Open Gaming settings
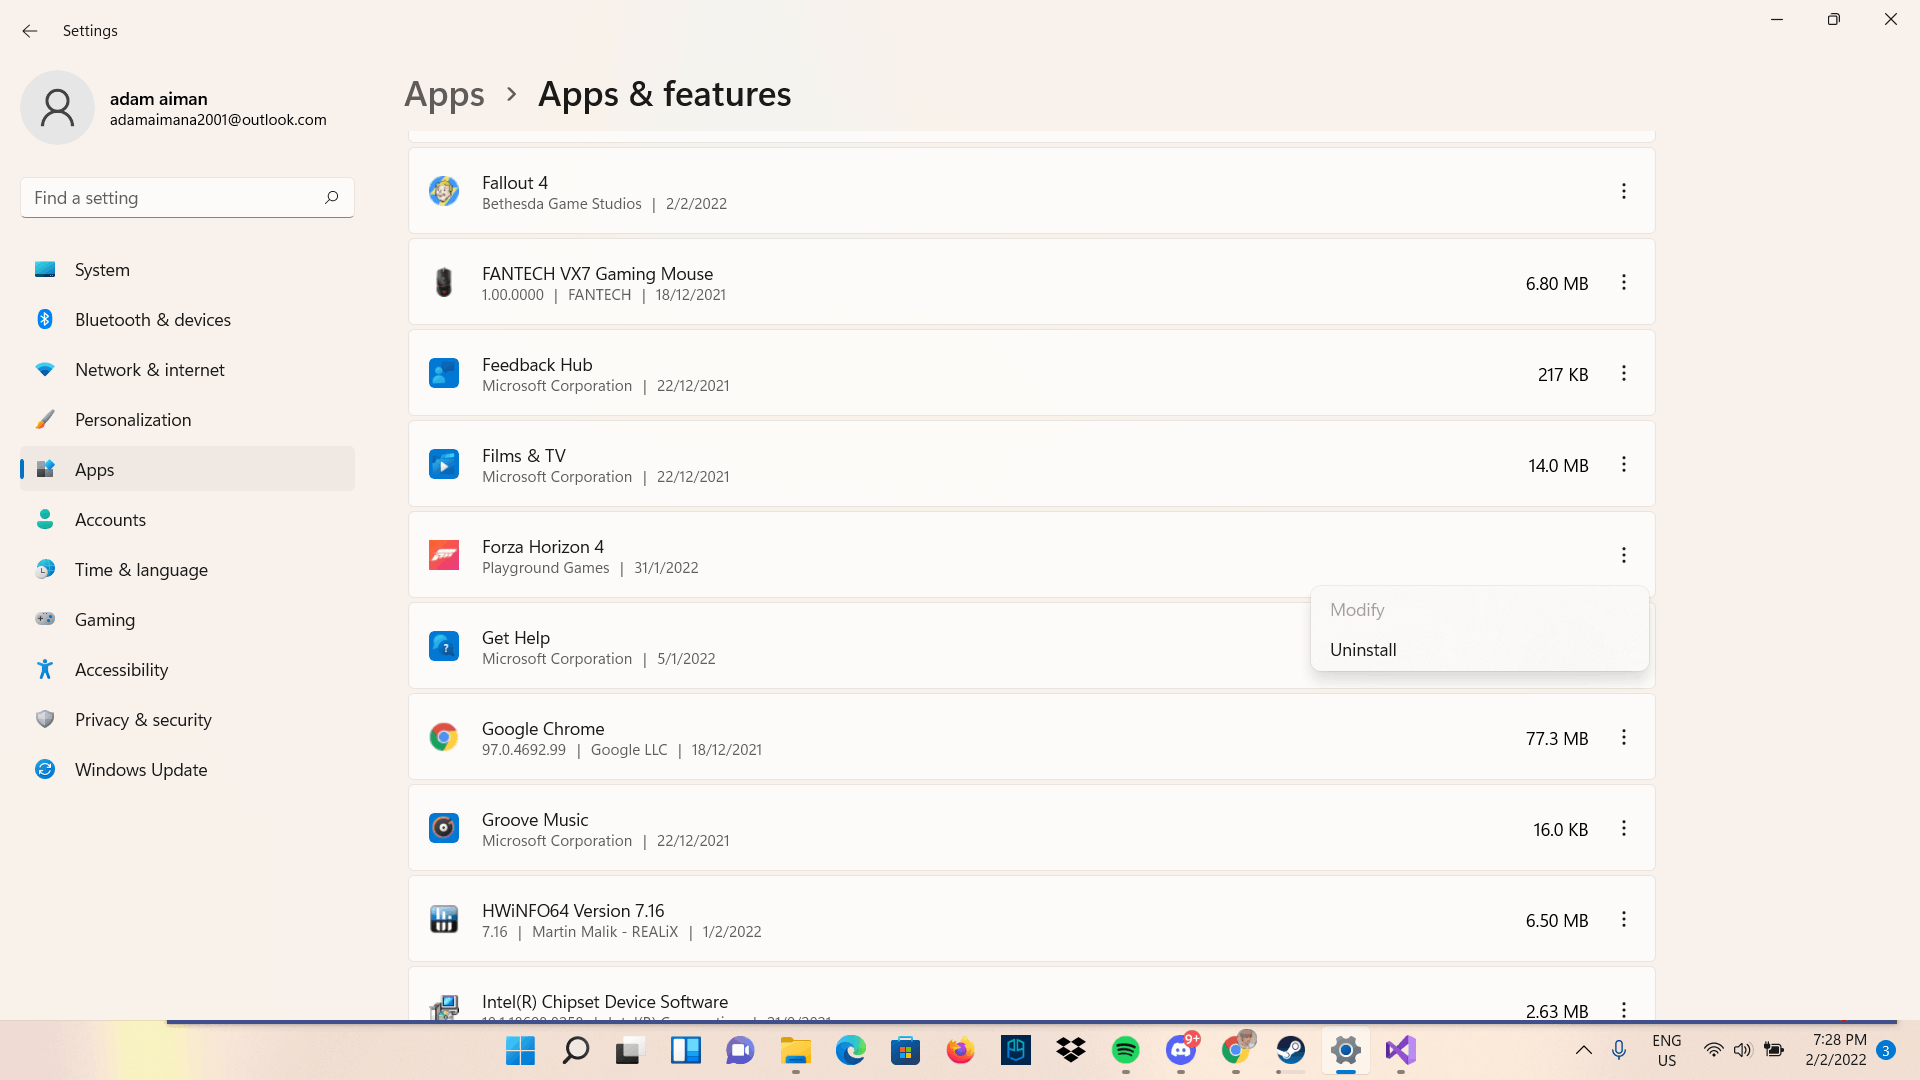Image resolution: width=1920 pixels, height=1080 pixels. 187,620
